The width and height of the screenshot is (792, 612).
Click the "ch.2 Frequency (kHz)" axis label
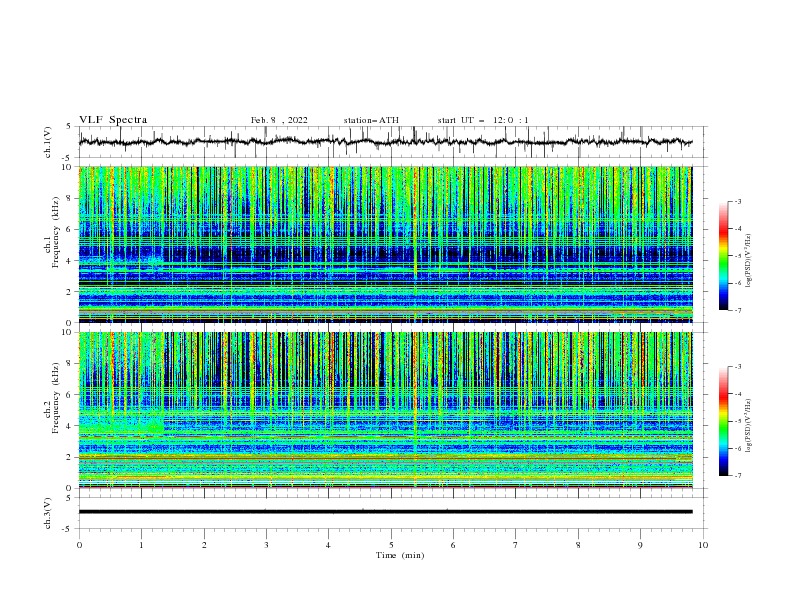[x=52, y=398]
